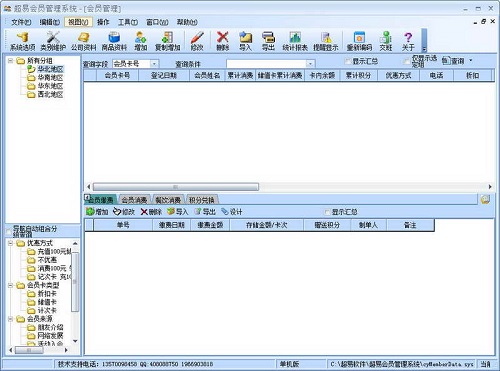This screenshot has width=500, height=371.
Task: Open 系统选项 system options from toolbar
Action: (22, 41)
